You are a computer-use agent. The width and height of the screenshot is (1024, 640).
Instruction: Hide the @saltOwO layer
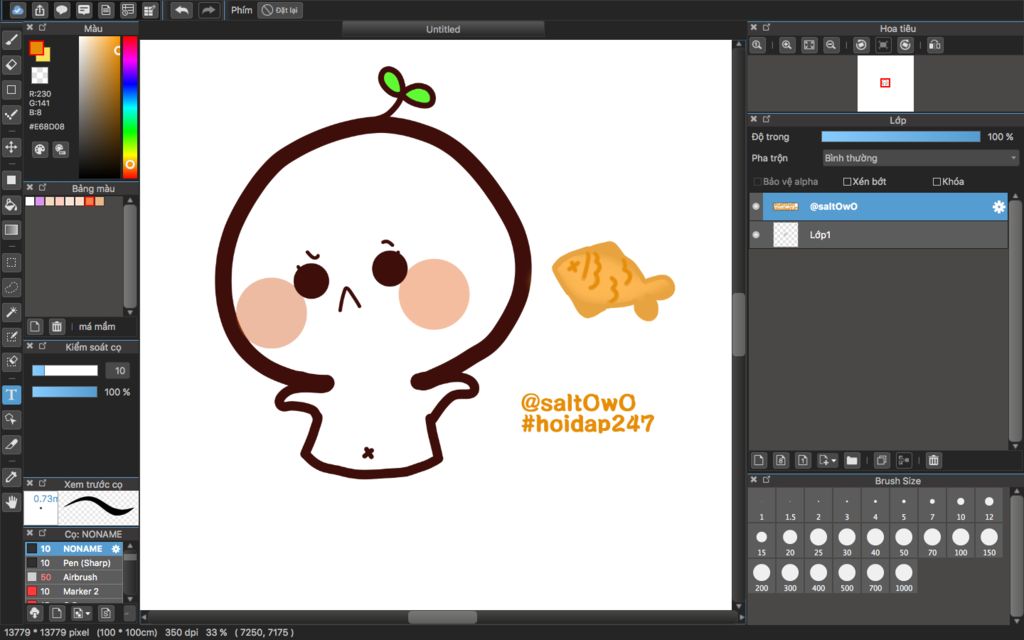(756, 206)
